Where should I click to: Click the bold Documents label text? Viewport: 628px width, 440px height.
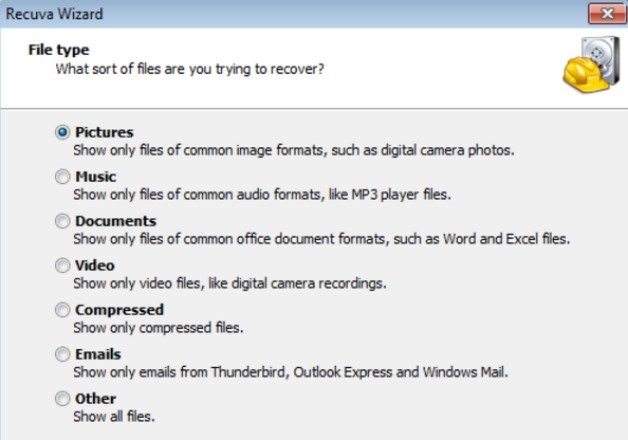click(x=116, y=221)
